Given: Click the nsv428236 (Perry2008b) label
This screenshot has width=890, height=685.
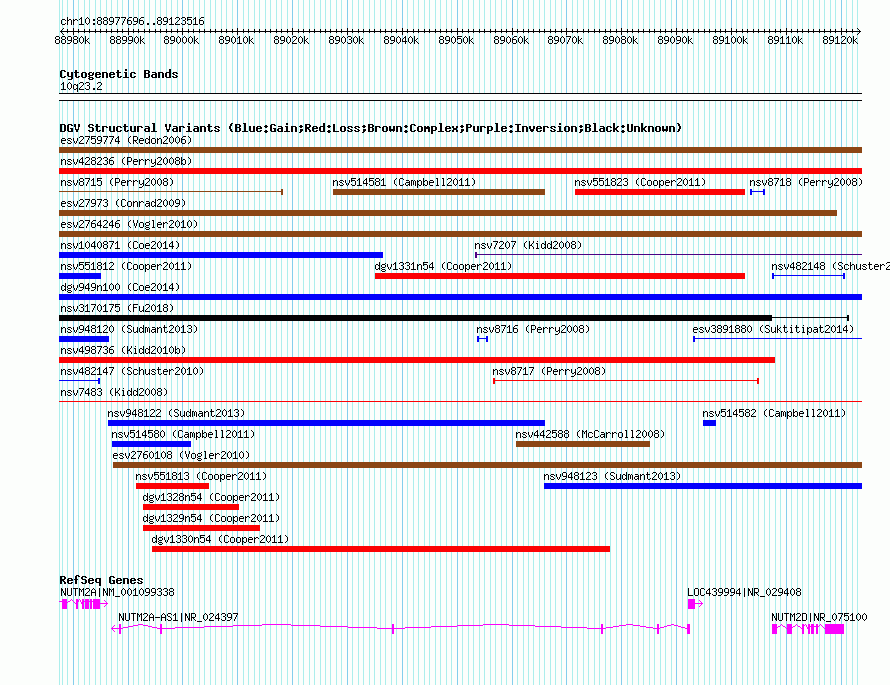Looking at the screenshot, I should click(x=126, y=161).
